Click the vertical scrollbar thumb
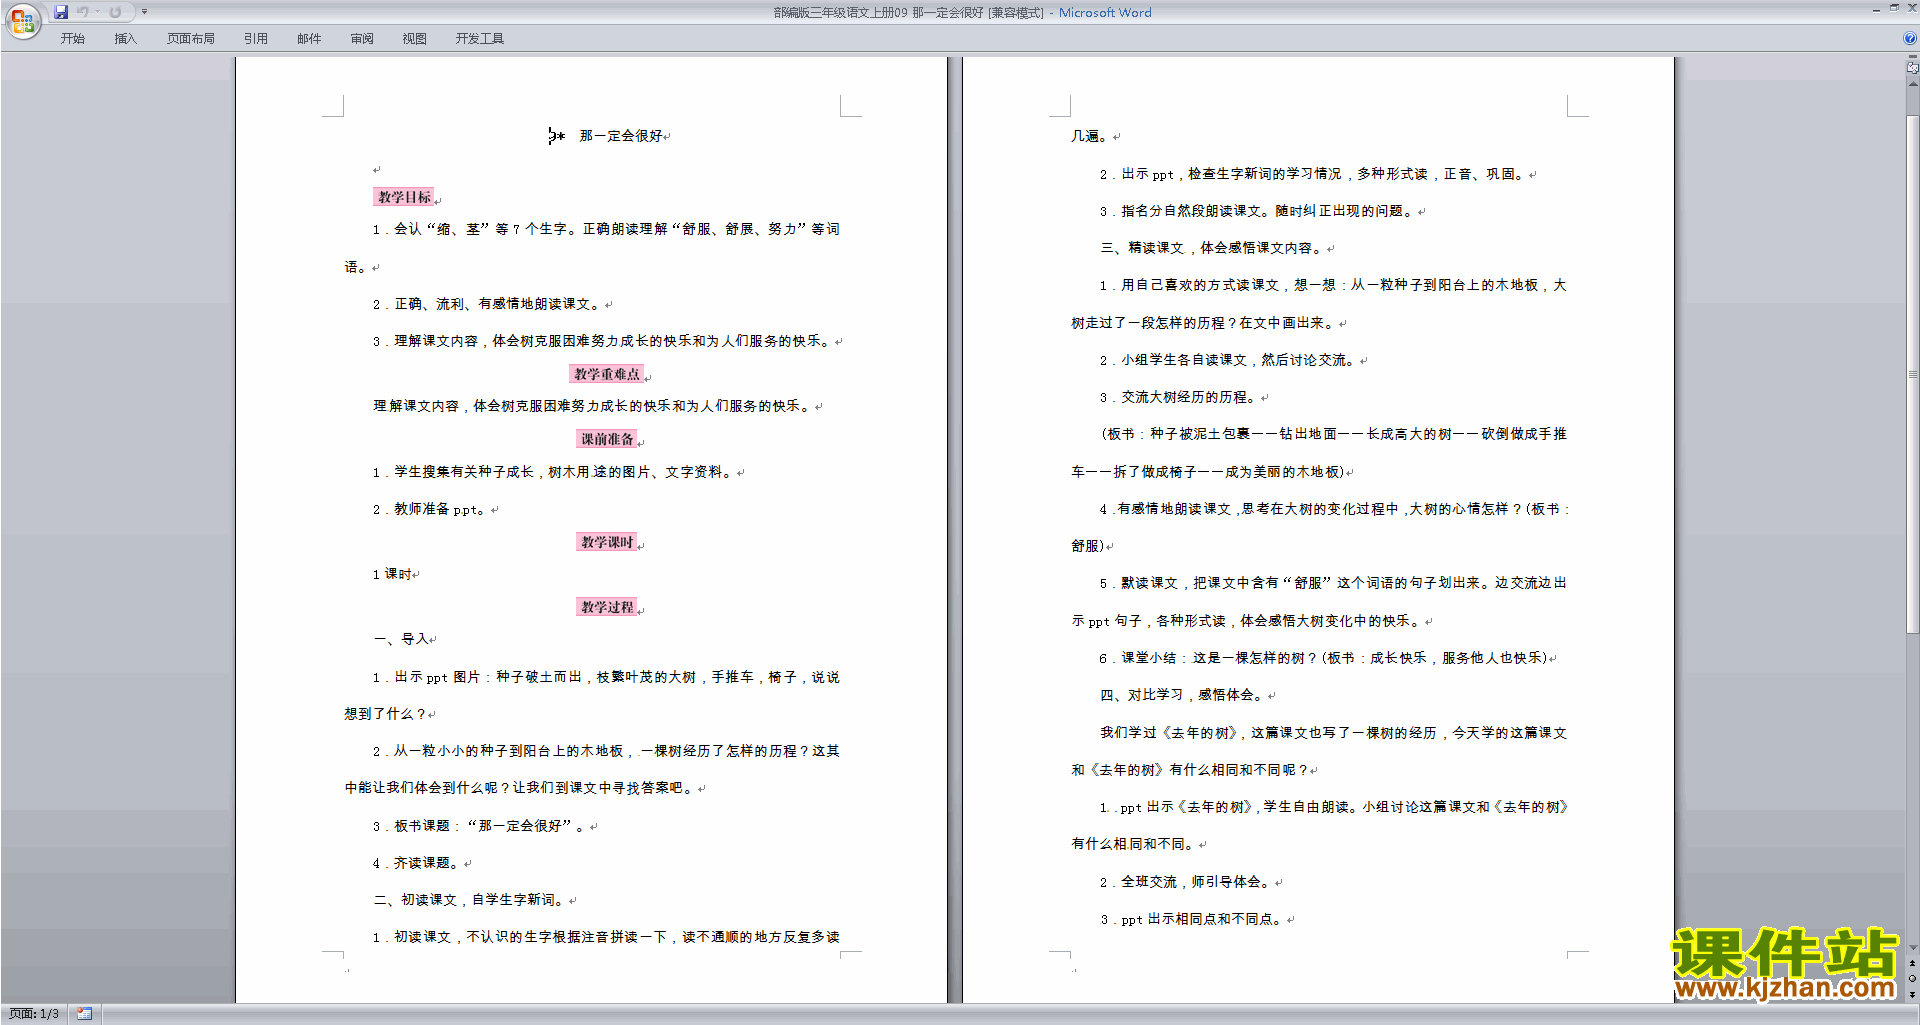1920x1025 pixels. (x=1913, y=375)
